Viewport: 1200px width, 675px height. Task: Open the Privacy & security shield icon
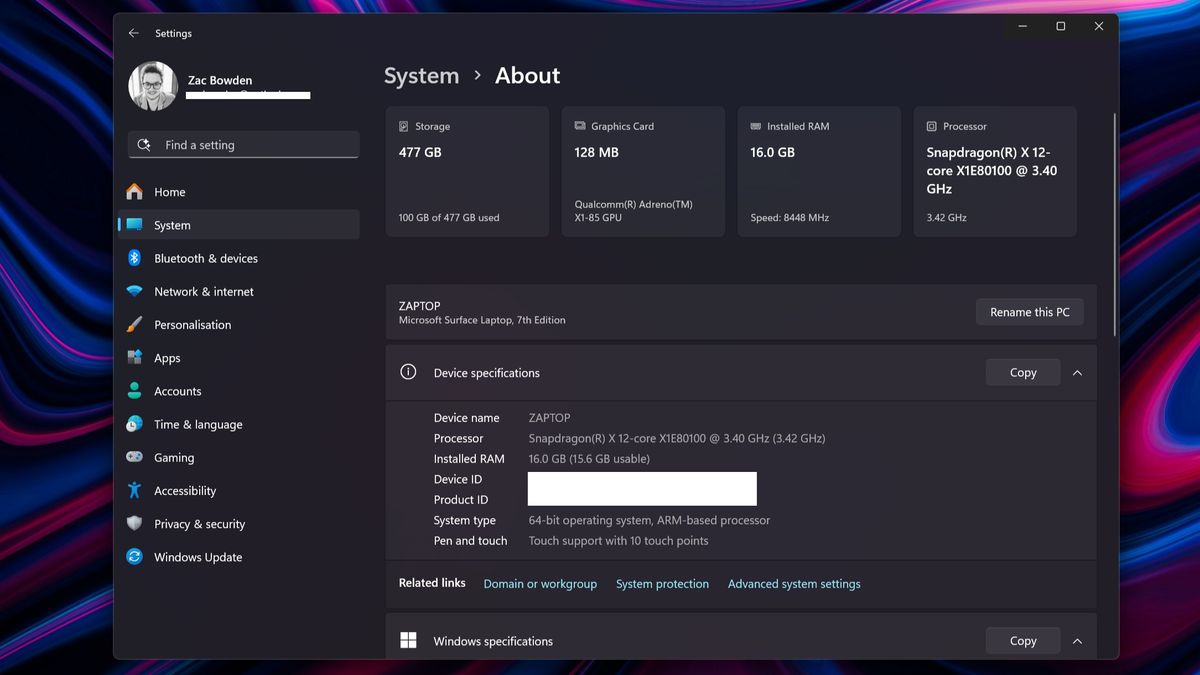[x=134, y=524]
